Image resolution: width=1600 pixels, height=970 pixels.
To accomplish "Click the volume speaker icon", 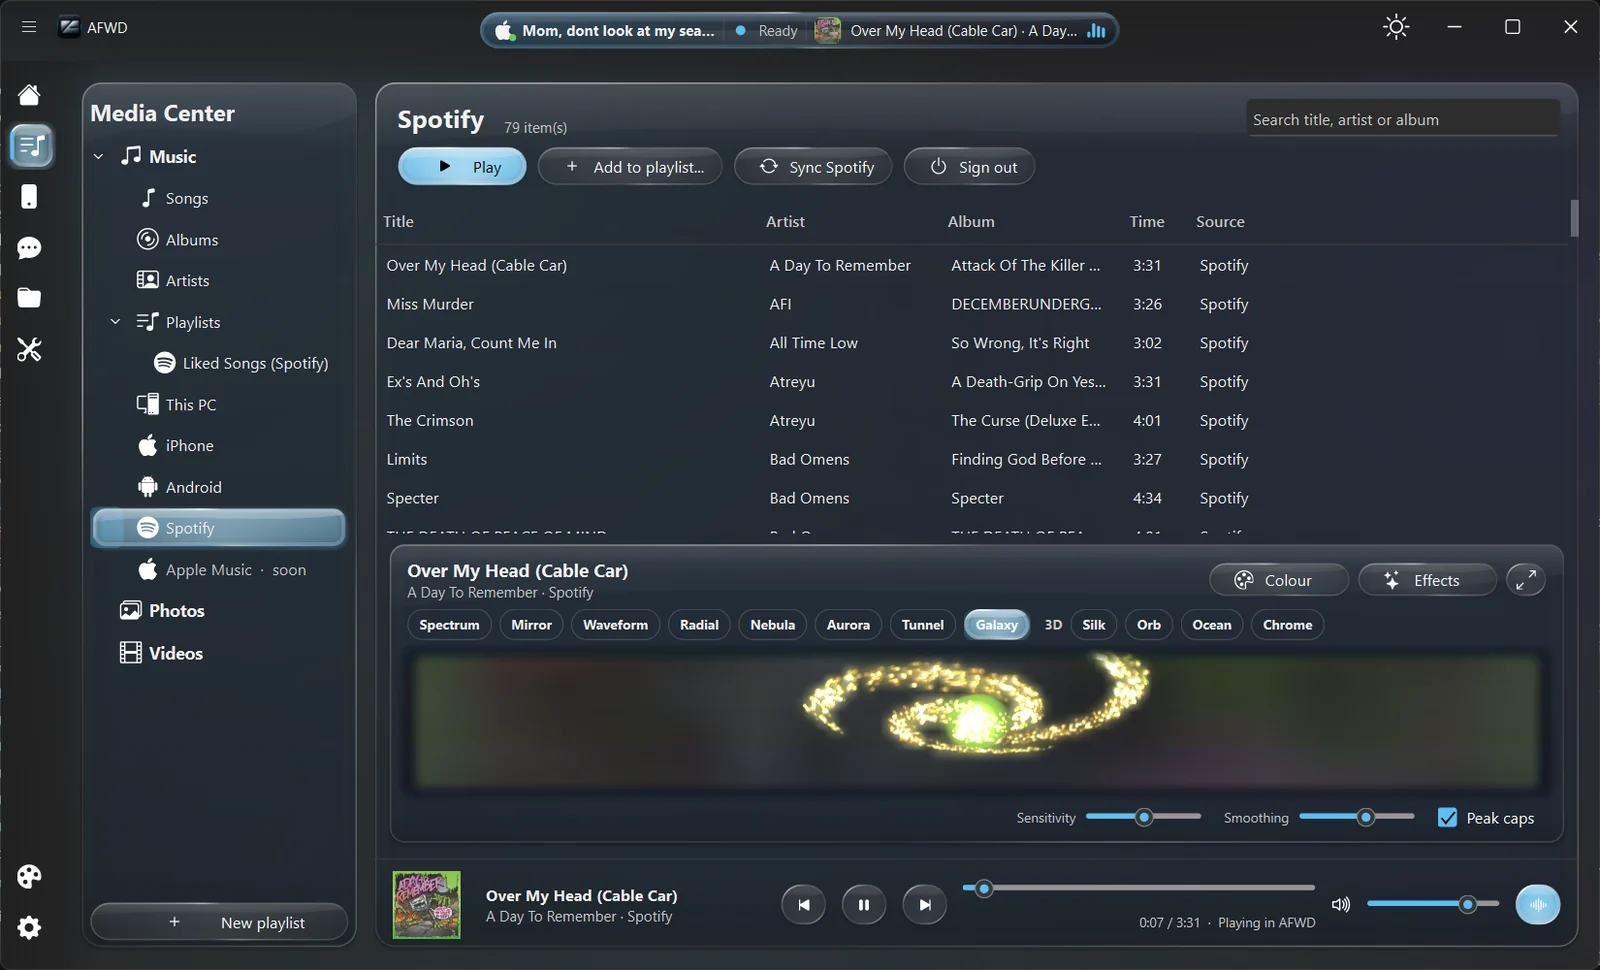I will 1341,905.
